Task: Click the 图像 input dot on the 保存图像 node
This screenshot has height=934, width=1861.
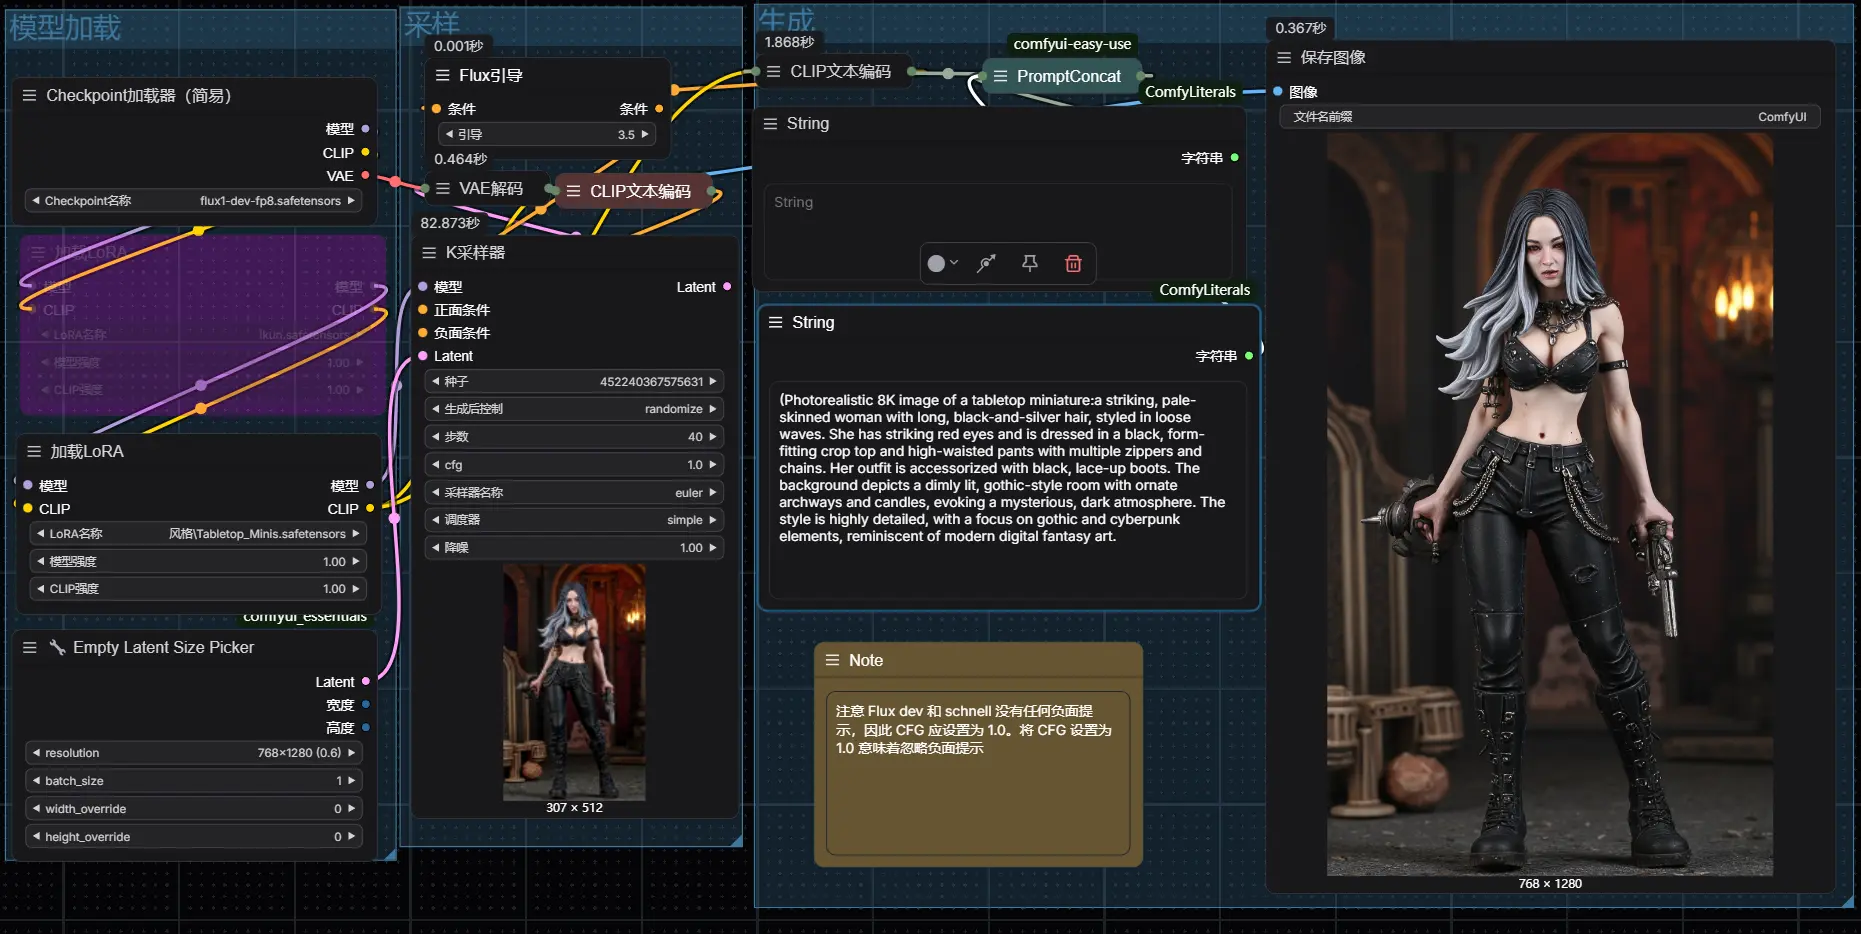Action: (1278, 92)
